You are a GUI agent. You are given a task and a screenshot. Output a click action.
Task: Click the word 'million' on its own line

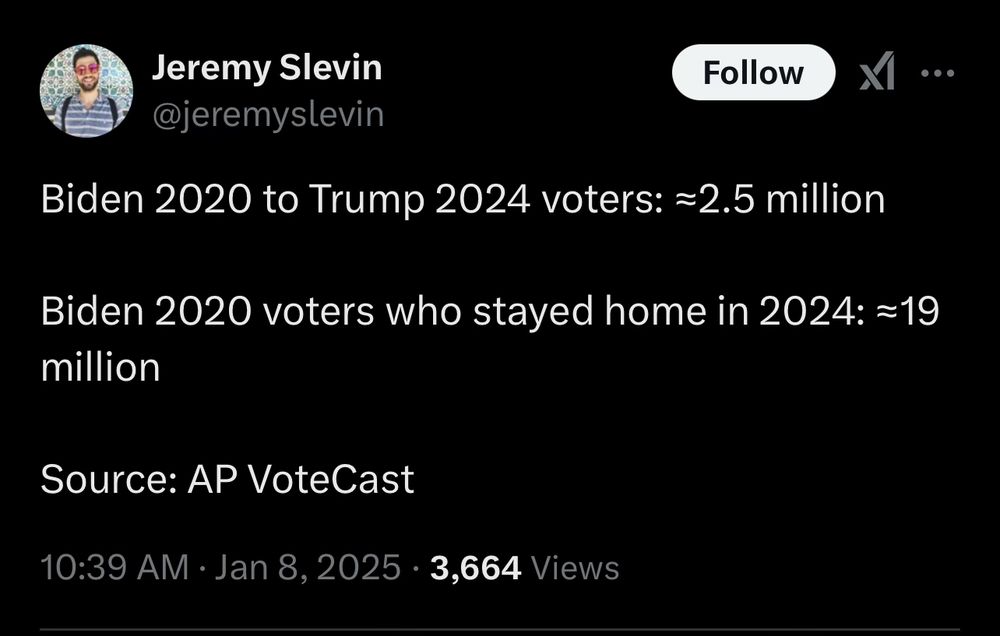pos(100,368)
